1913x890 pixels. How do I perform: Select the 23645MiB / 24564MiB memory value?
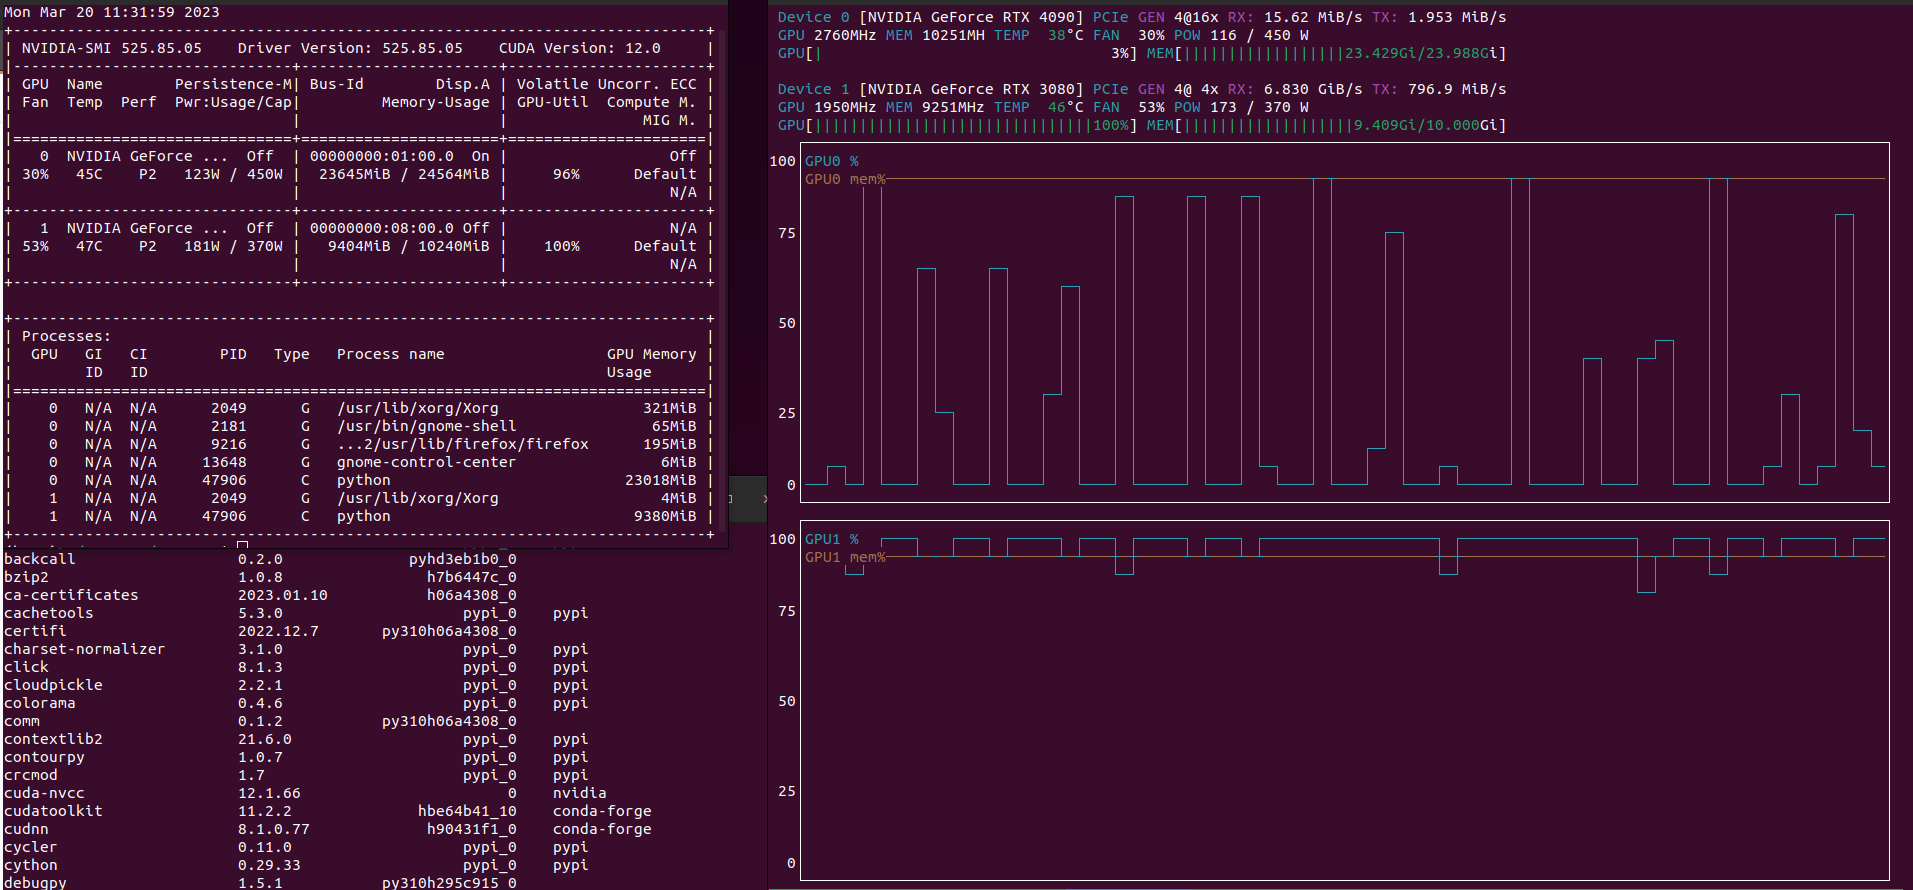tap(404, 174)
